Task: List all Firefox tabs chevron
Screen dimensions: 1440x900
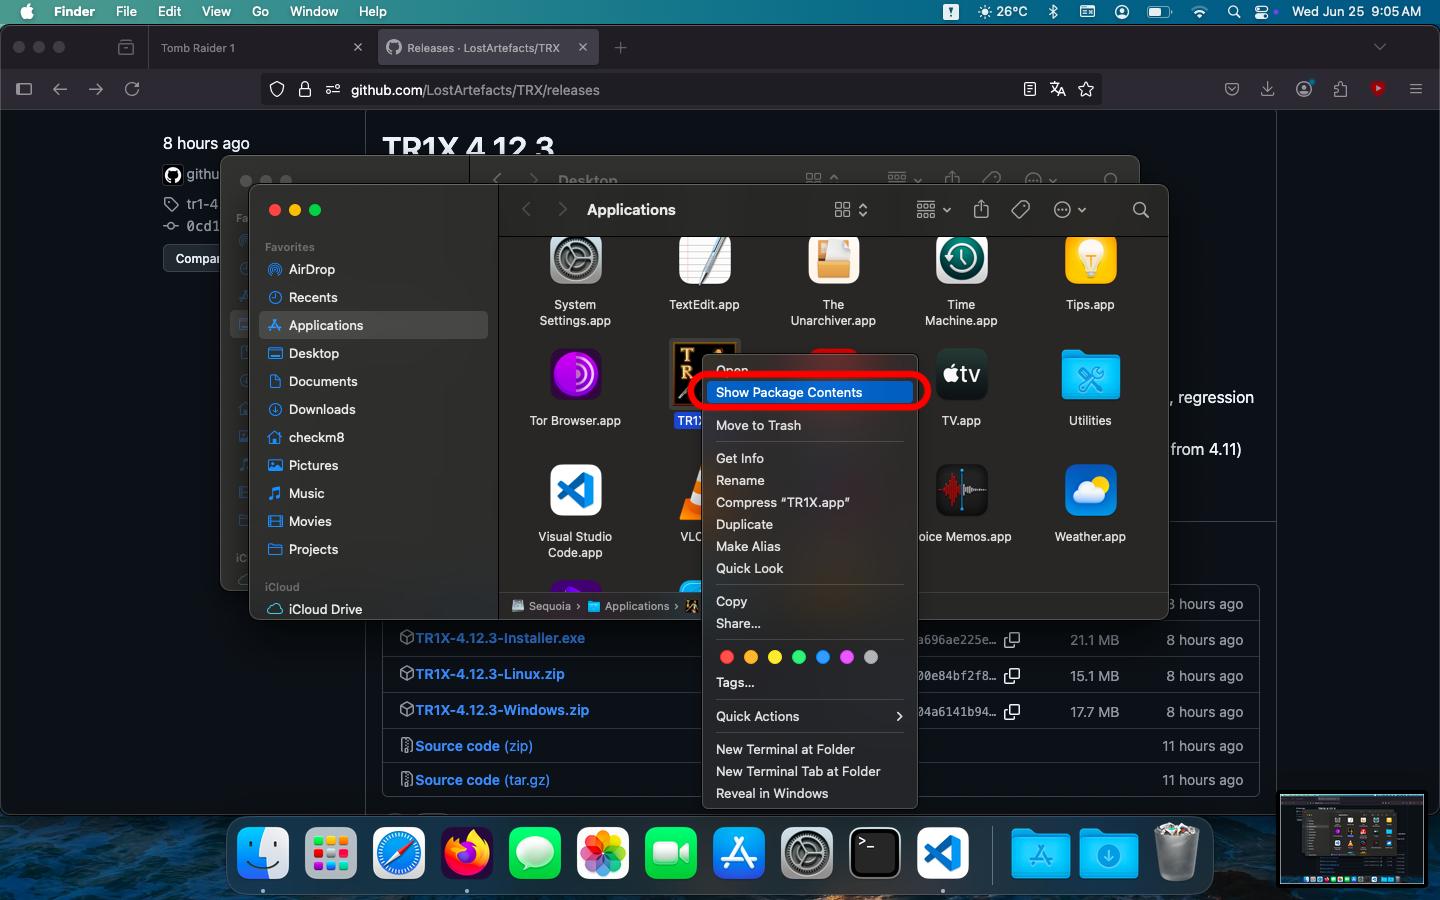Action: [x=1380, y=47]
